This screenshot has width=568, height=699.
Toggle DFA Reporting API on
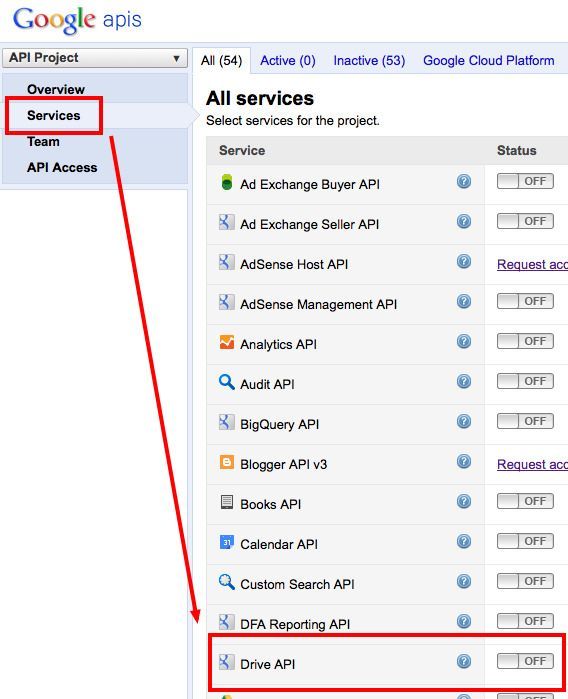525,621
